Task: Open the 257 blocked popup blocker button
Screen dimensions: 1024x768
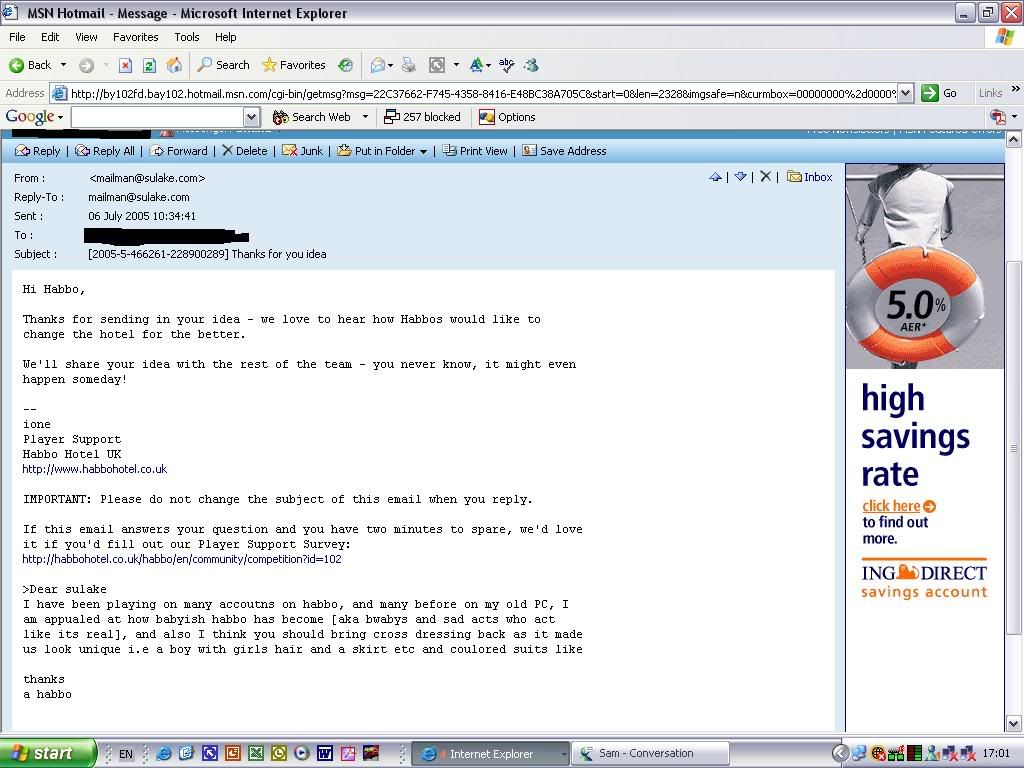Action: coord(422,117)
